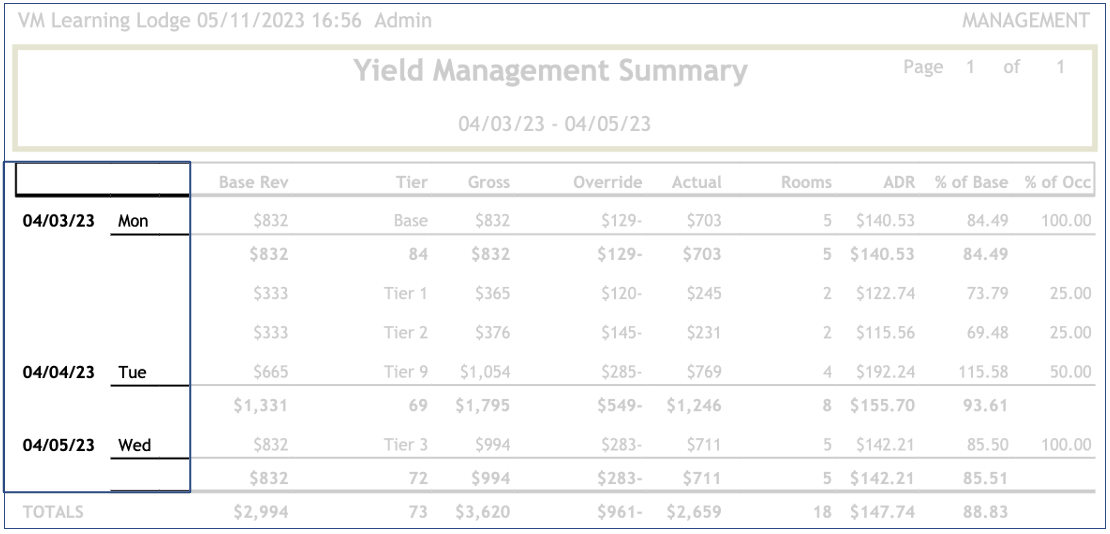
Task: Click the Tier column header
Action: click(411, 182)
